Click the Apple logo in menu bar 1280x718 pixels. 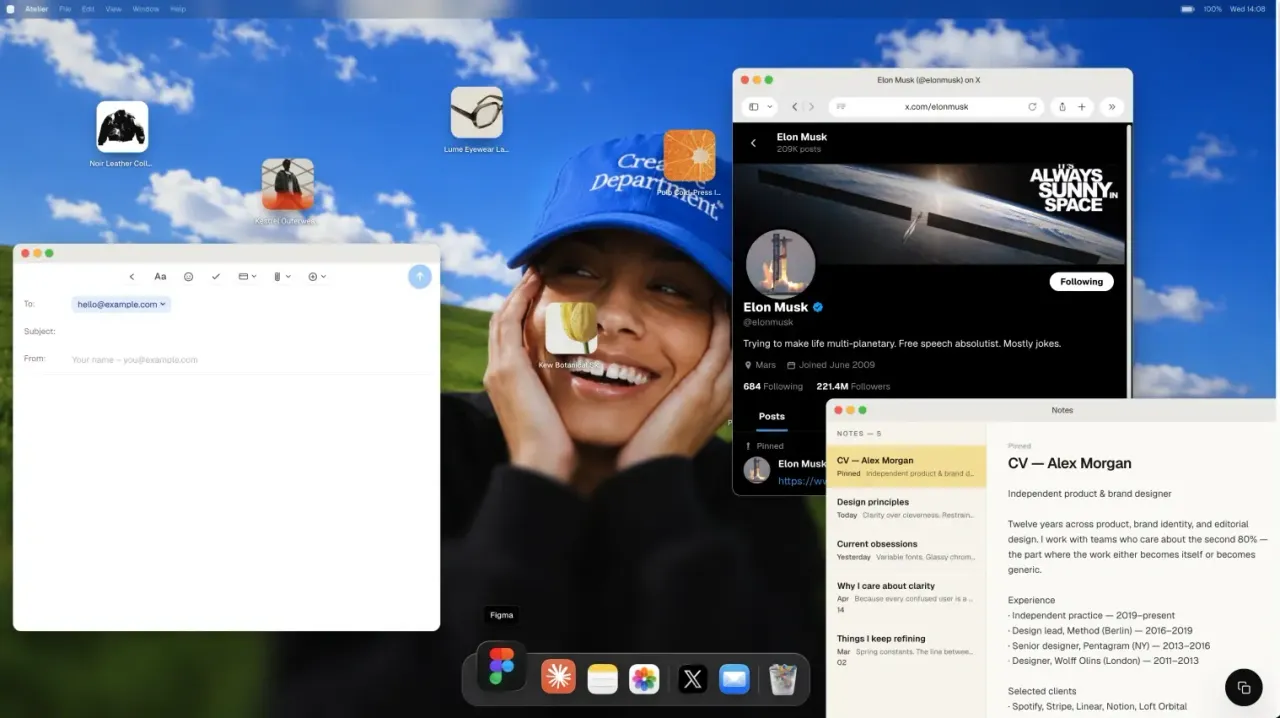pyautogui.click(x=10, y=9)
